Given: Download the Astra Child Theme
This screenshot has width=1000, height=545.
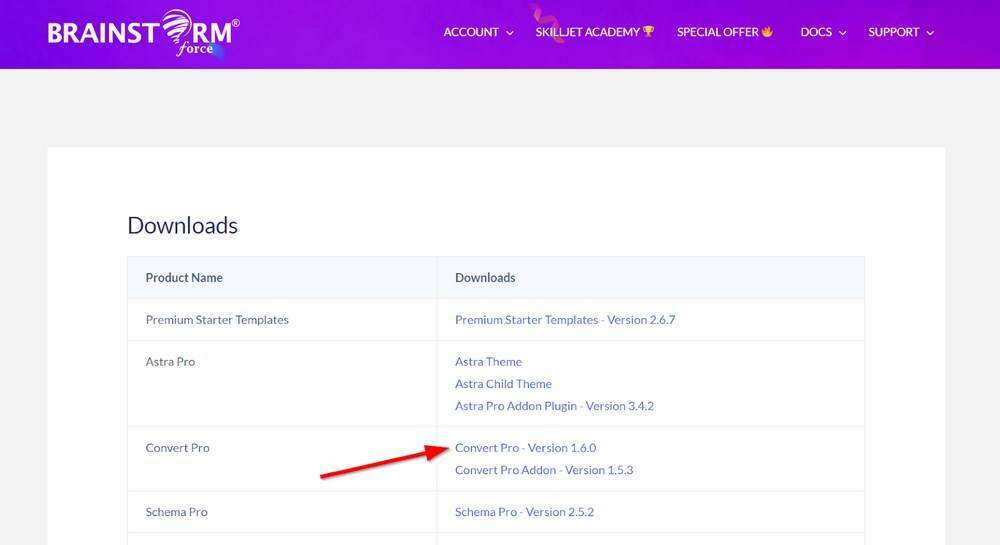Looking at the screenshot, I should [x=503, y=384].
